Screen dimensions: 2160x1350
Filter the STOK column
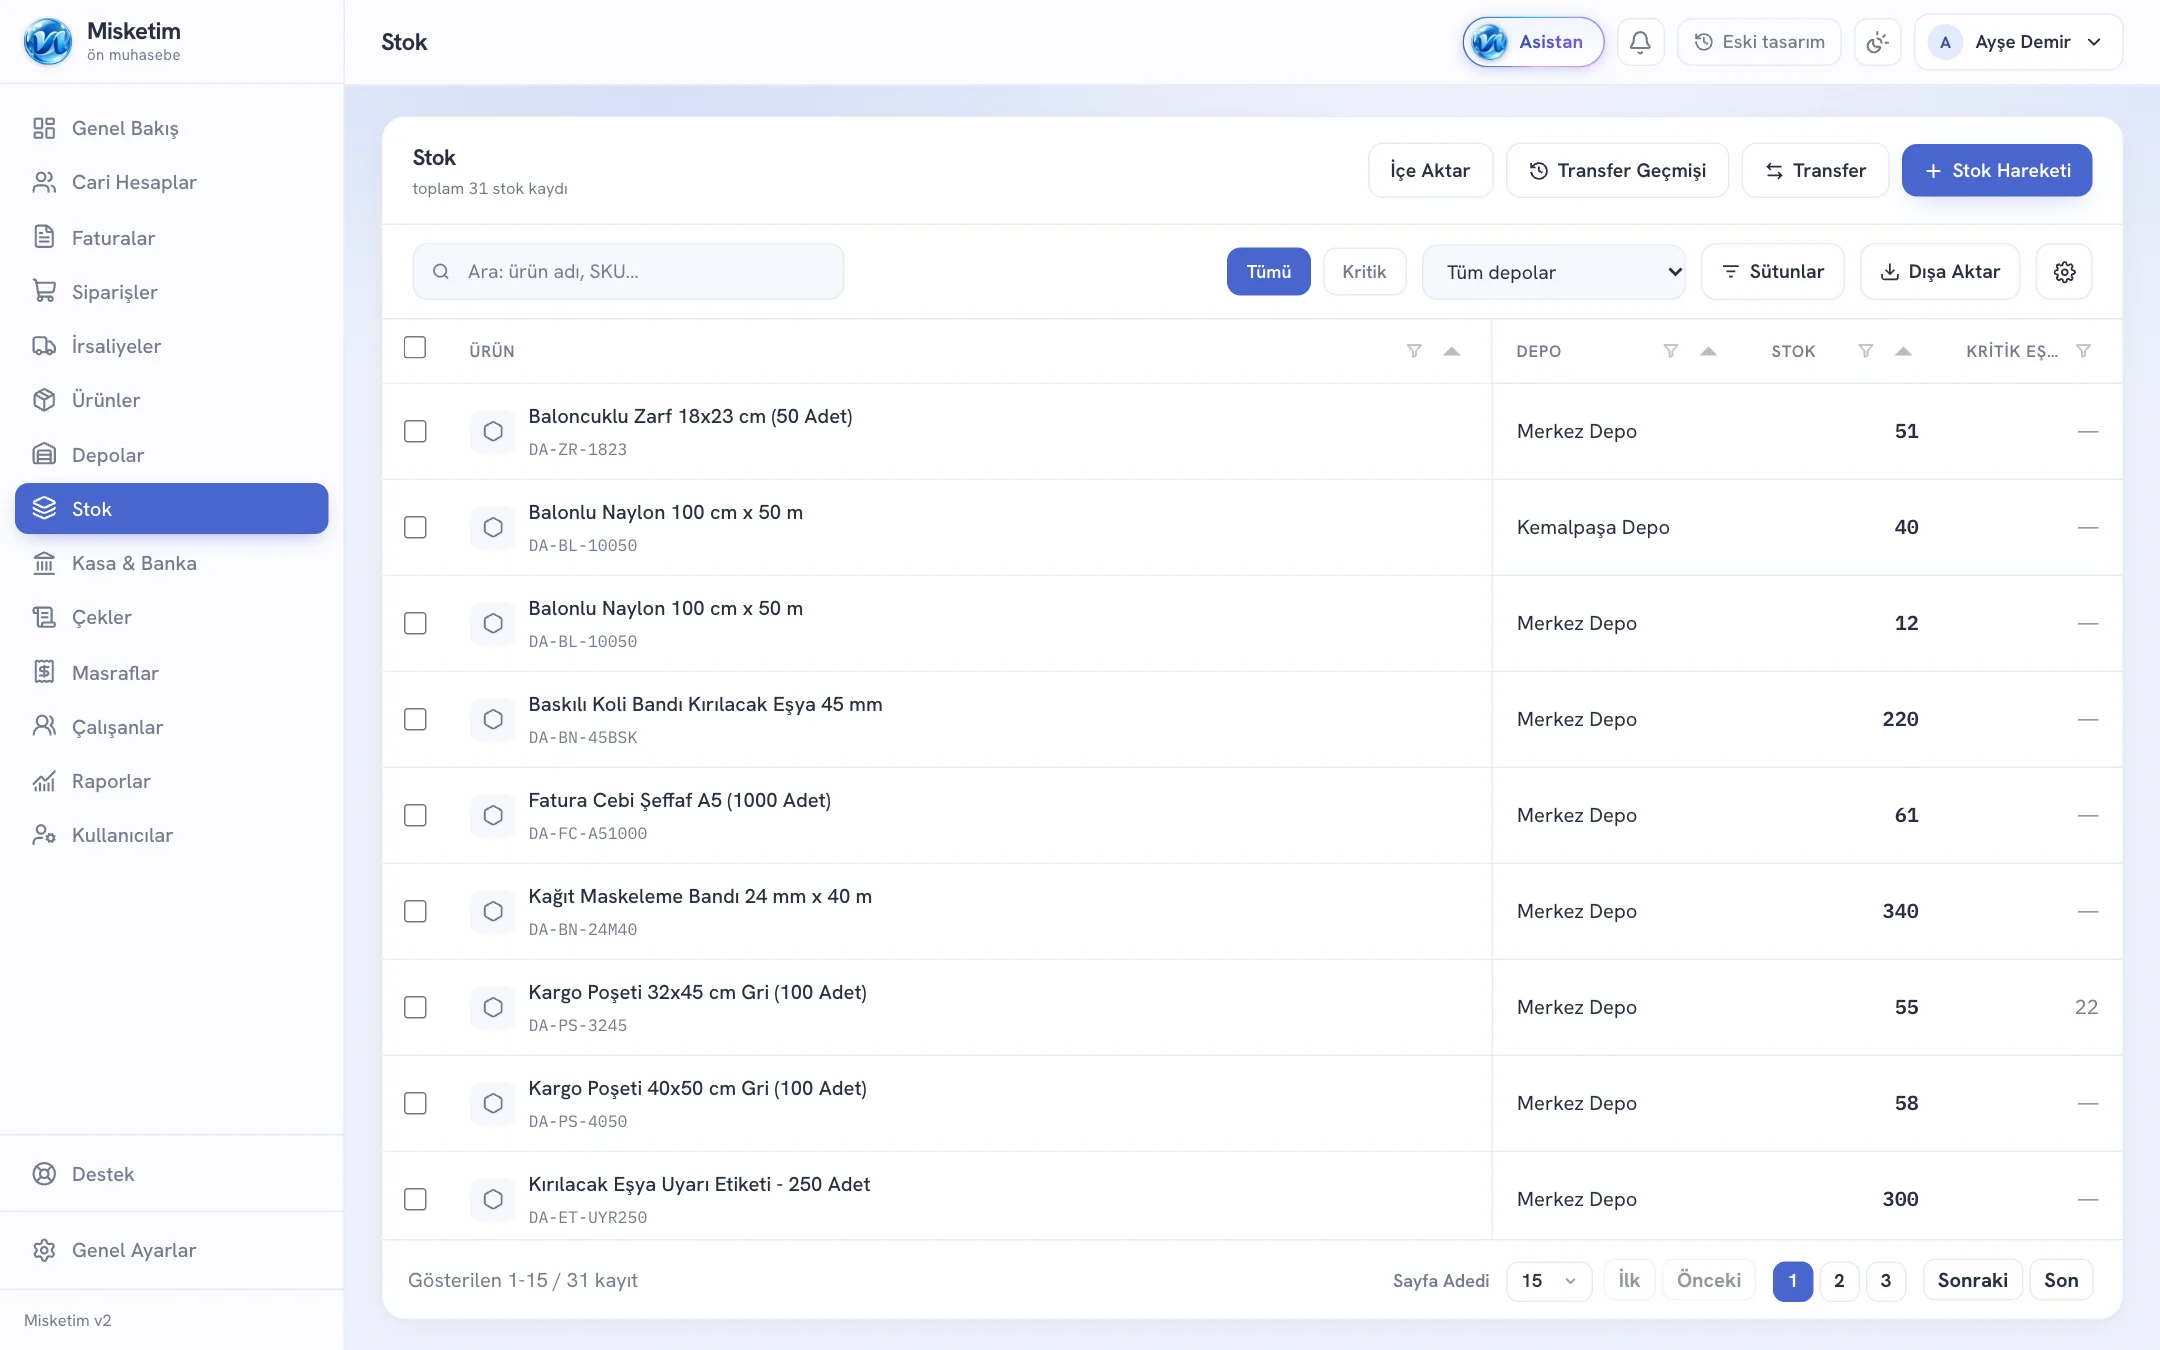1865,351
